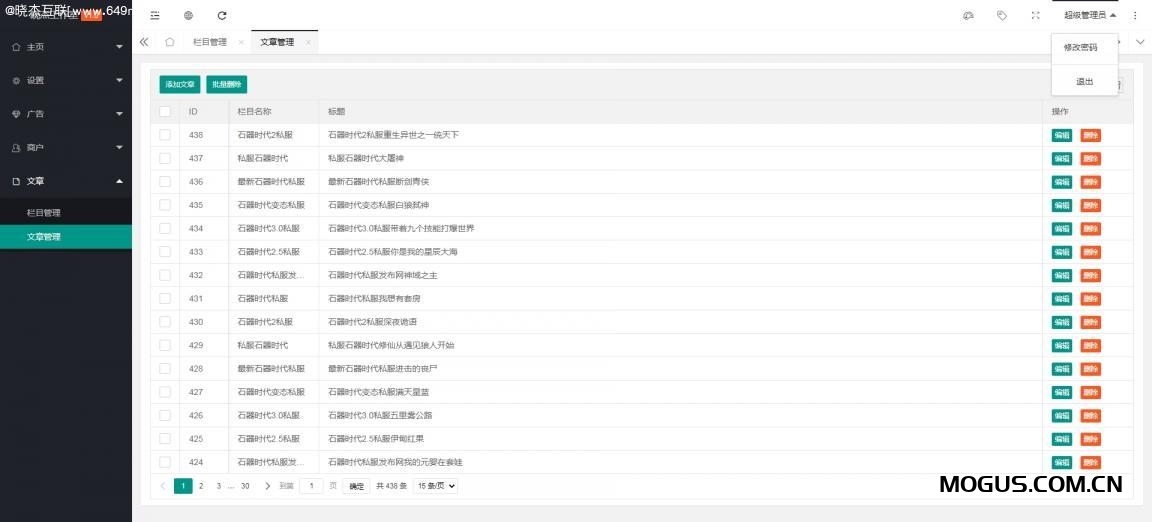The image size is (1152, 522).
Task: Open the 15 条/页 page size dropdown
Action: coord(435,486)
